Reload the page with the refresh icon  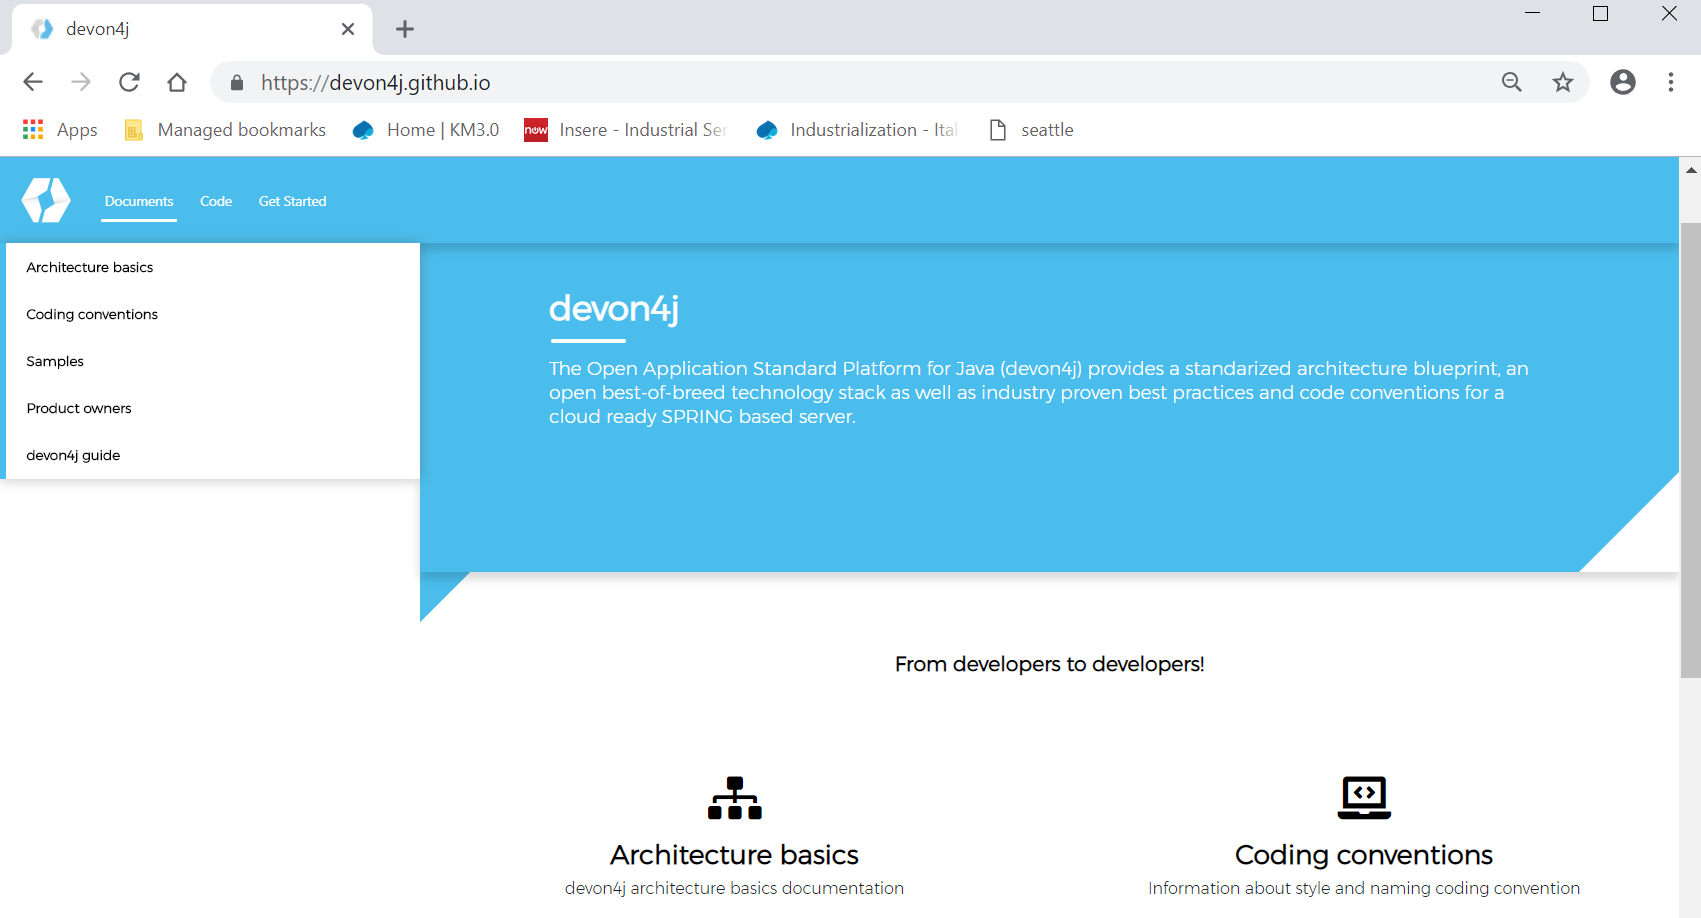click(129, 82)
